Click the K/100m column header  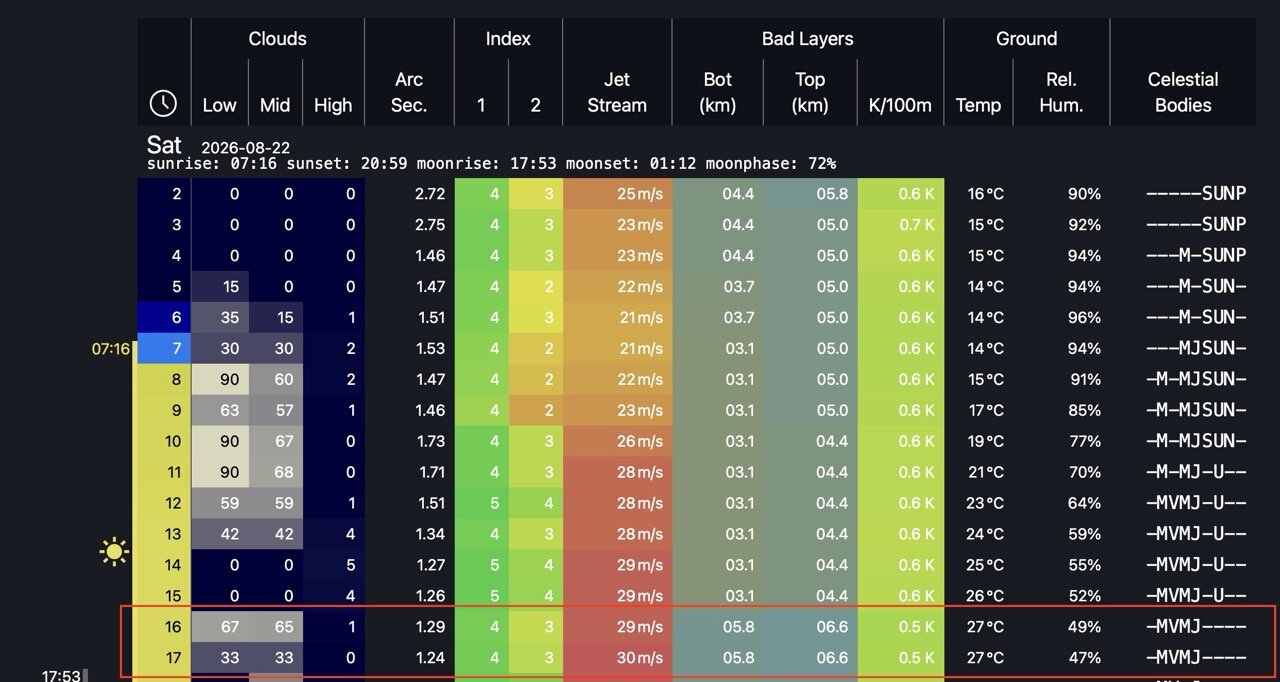901,105
